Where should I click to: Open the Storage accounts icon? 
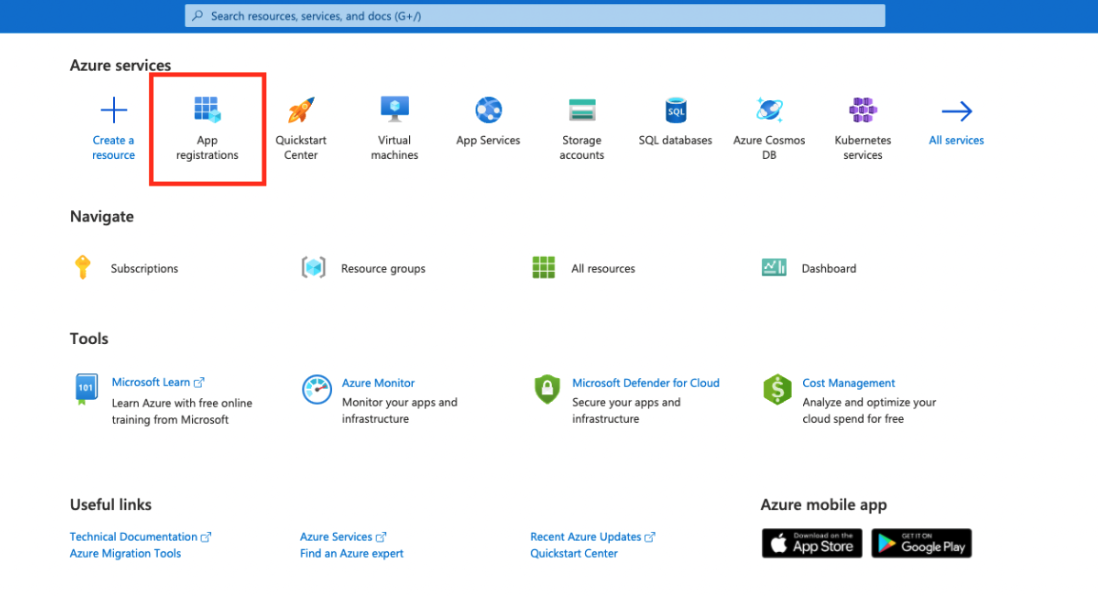point(582,110)
